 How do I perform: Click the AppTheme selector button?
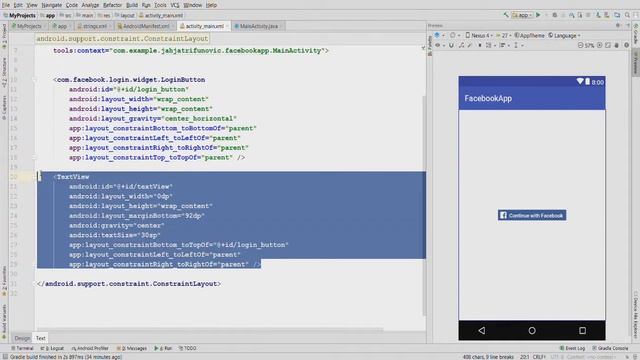coord(529,36)
